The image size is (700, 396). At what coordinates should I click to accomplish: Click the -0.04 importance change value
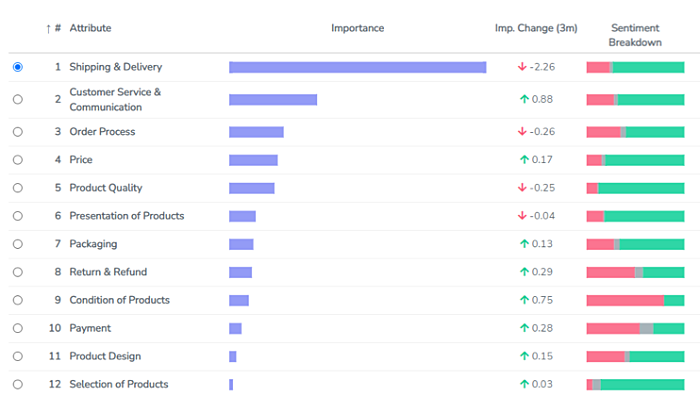[542, 216]
